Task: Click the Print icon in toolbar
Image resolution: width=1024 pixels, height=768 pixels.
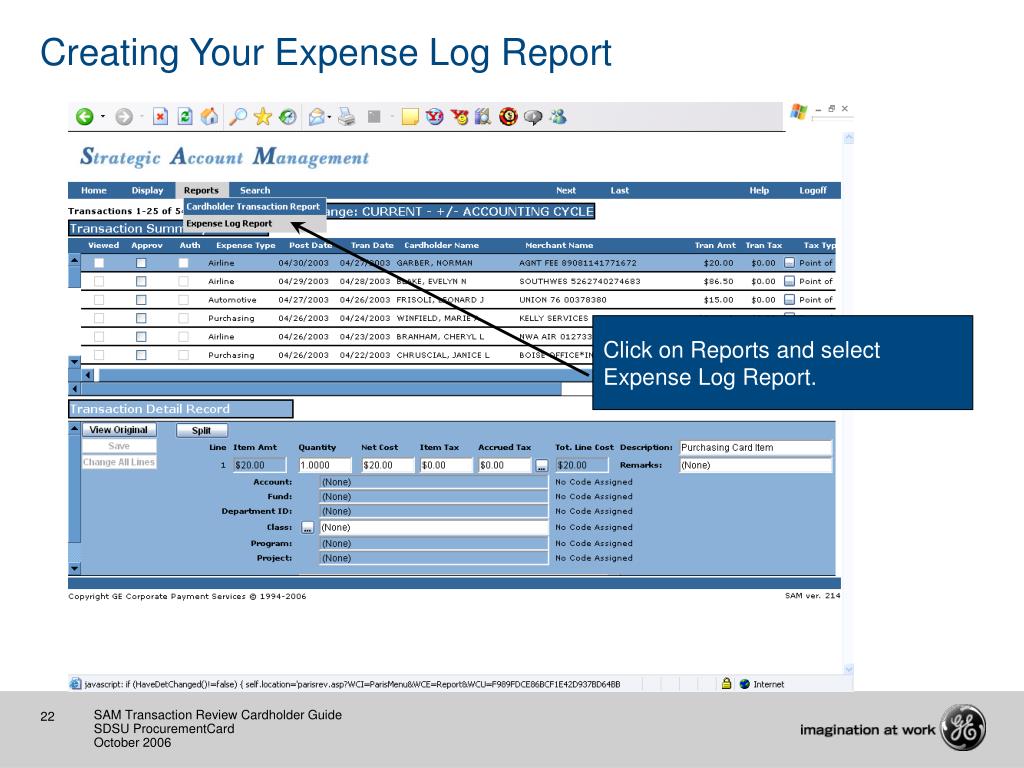Action: (x=347, y=117)
